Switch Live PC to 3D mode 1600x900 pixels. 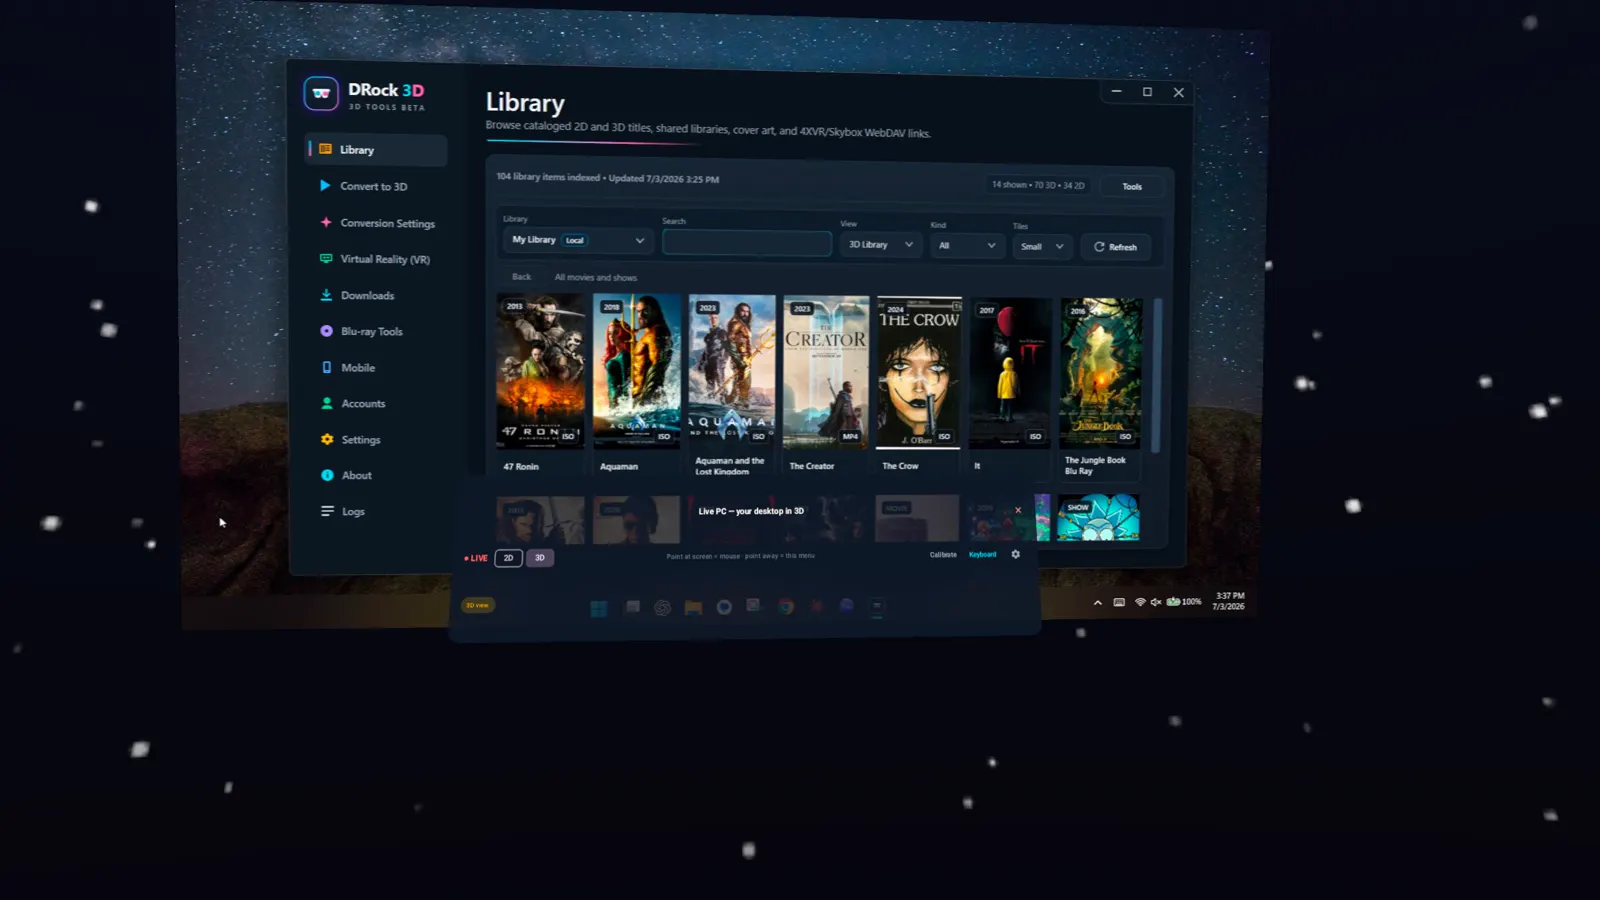coord(540,558)
